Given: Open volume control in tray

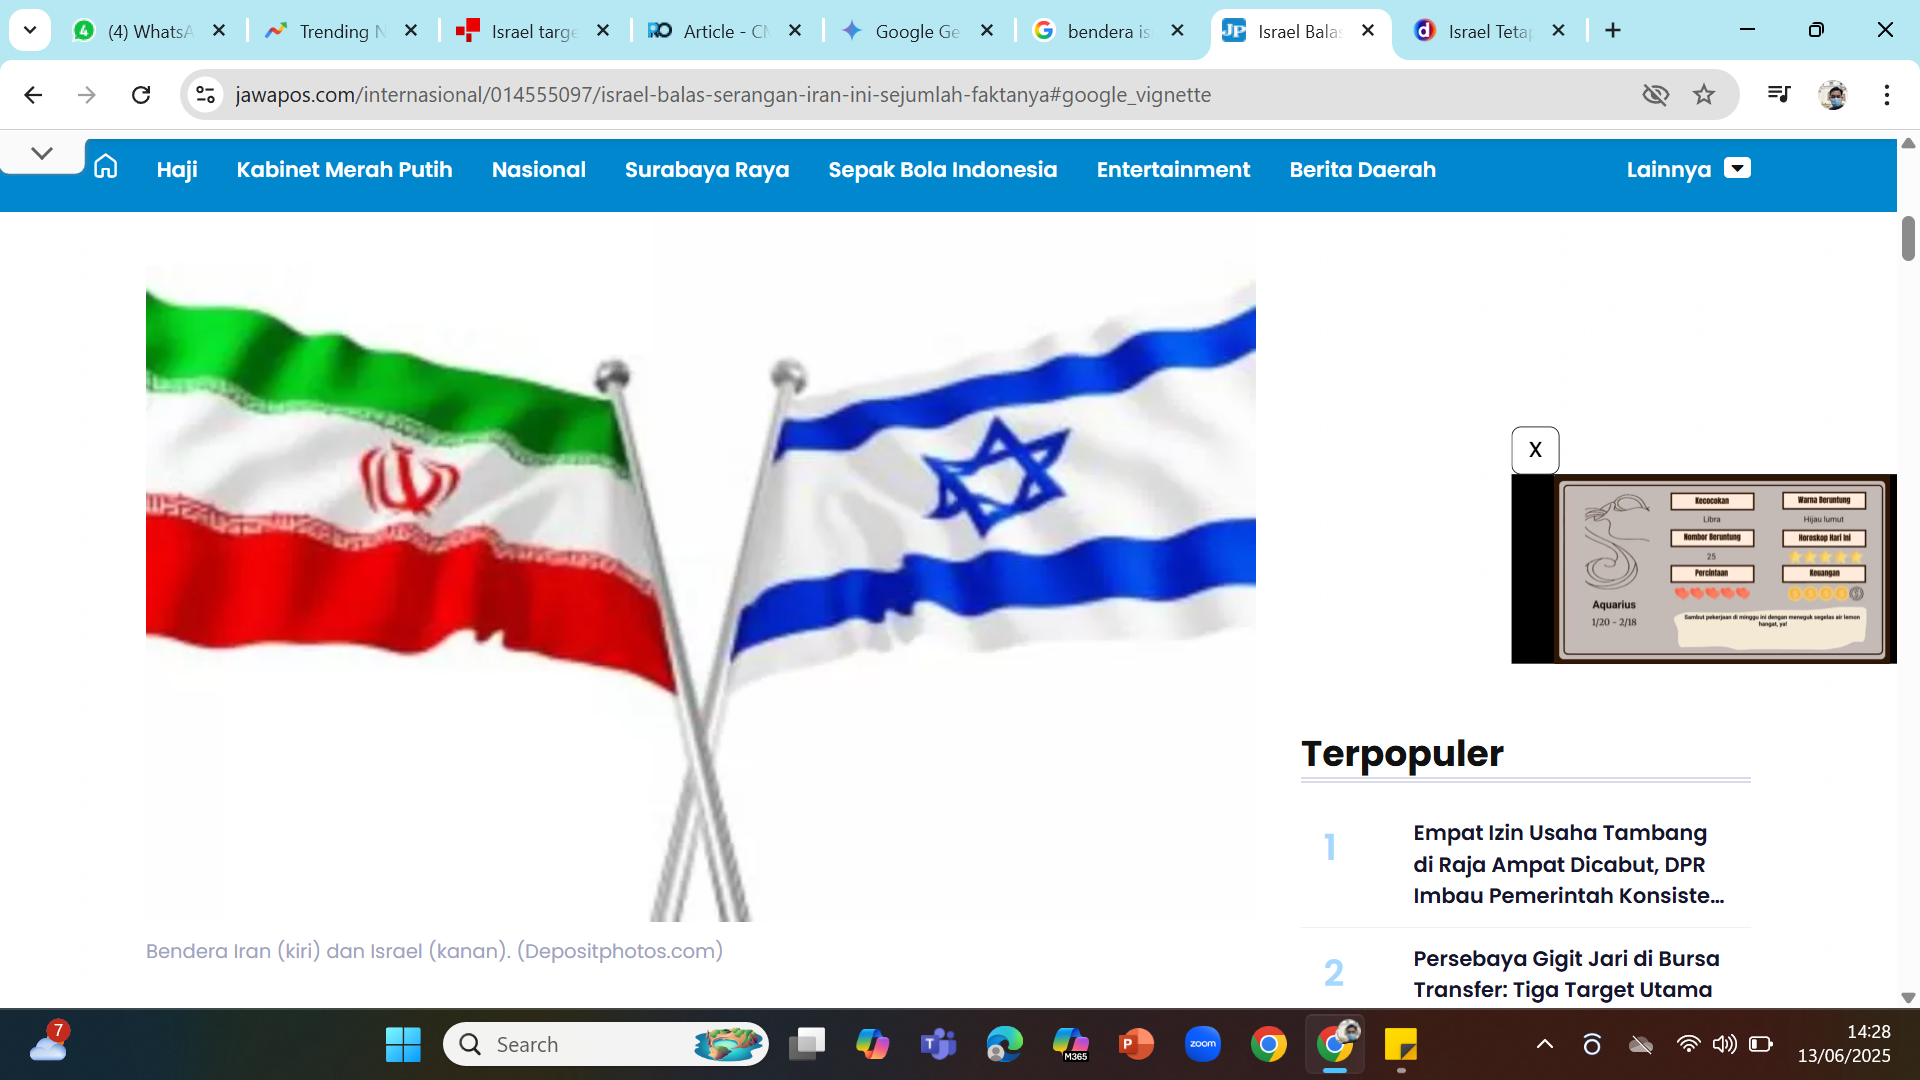Looking at the screenshot, I should click(x=1724, y=1045).
